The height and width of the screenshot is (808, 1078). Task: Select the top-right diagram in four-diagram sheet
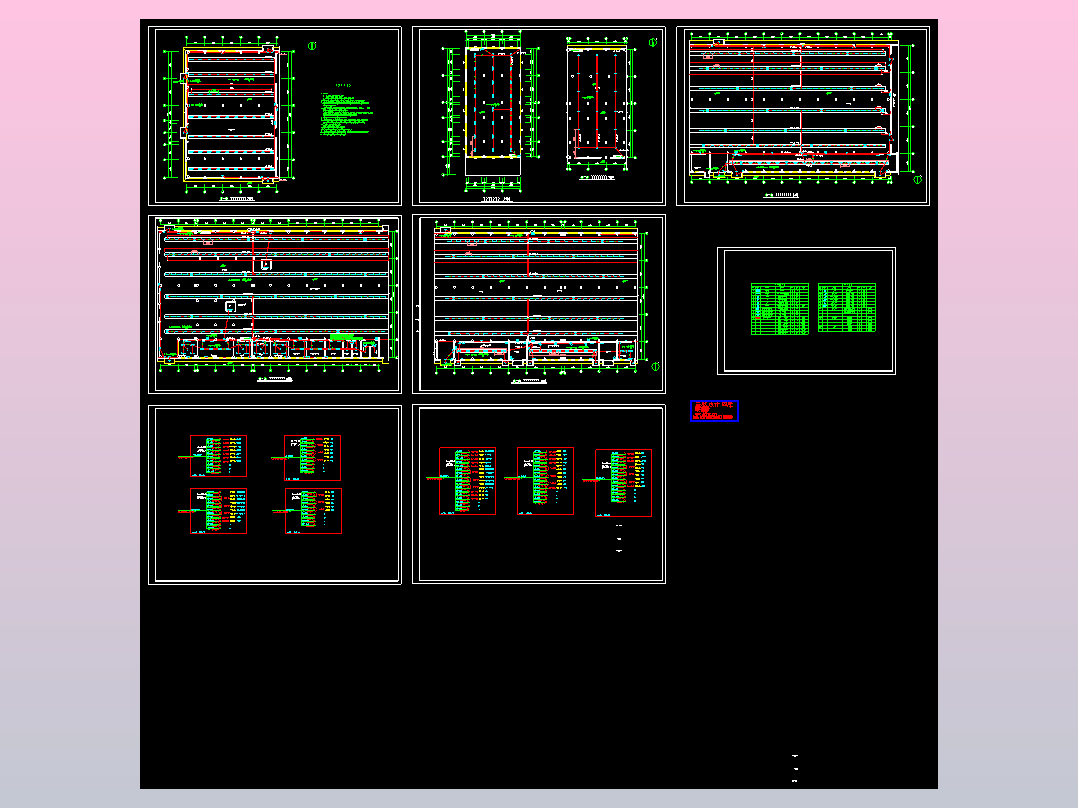coord(313,457)
